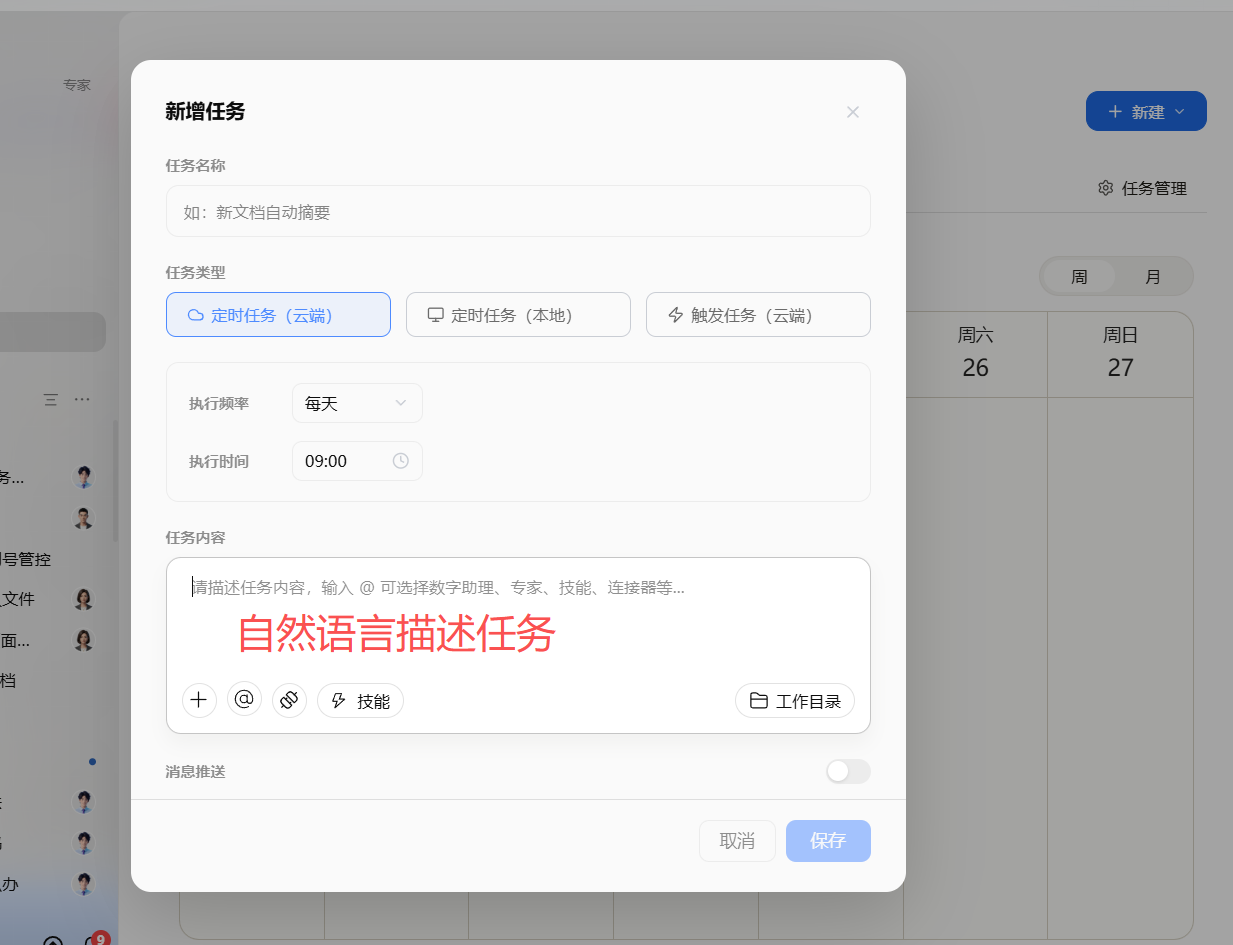Click the plus icon under task content
Image resolution: width=1233 pixels, height=945 pixels.
click(199, 700)
